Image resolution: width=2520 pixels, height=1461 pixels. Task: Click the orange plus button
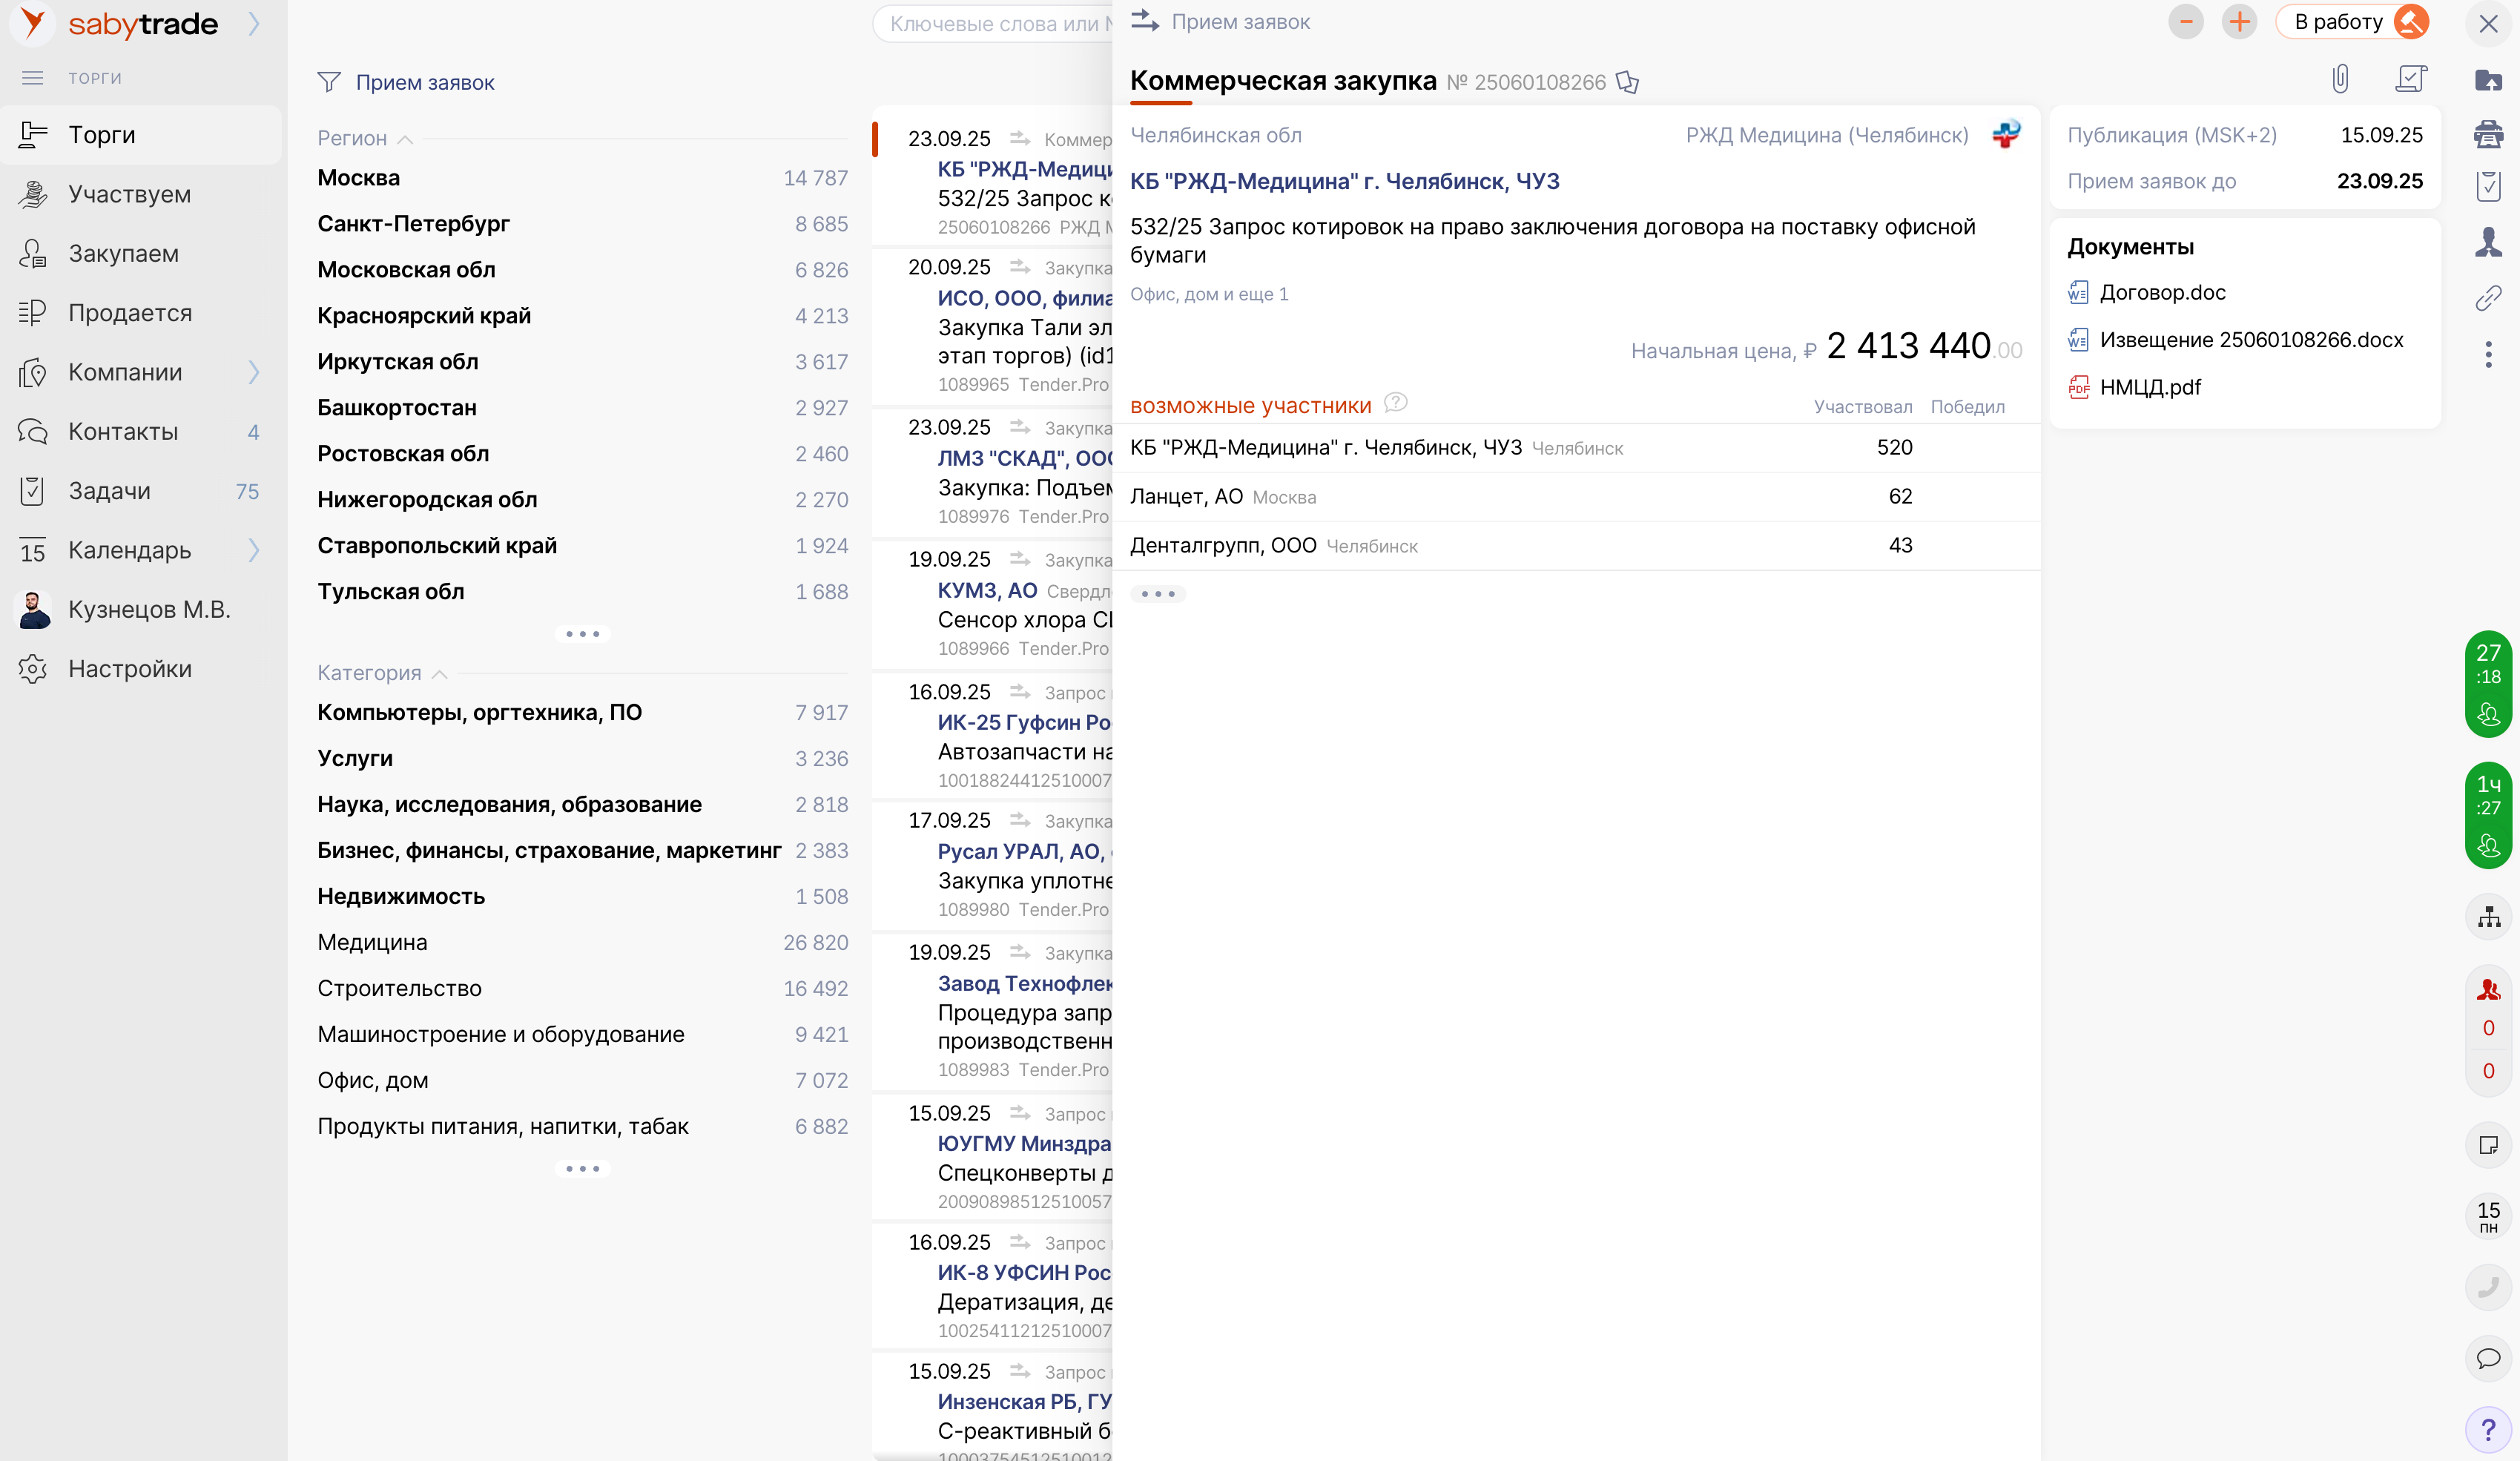(x=2239, y=22)
